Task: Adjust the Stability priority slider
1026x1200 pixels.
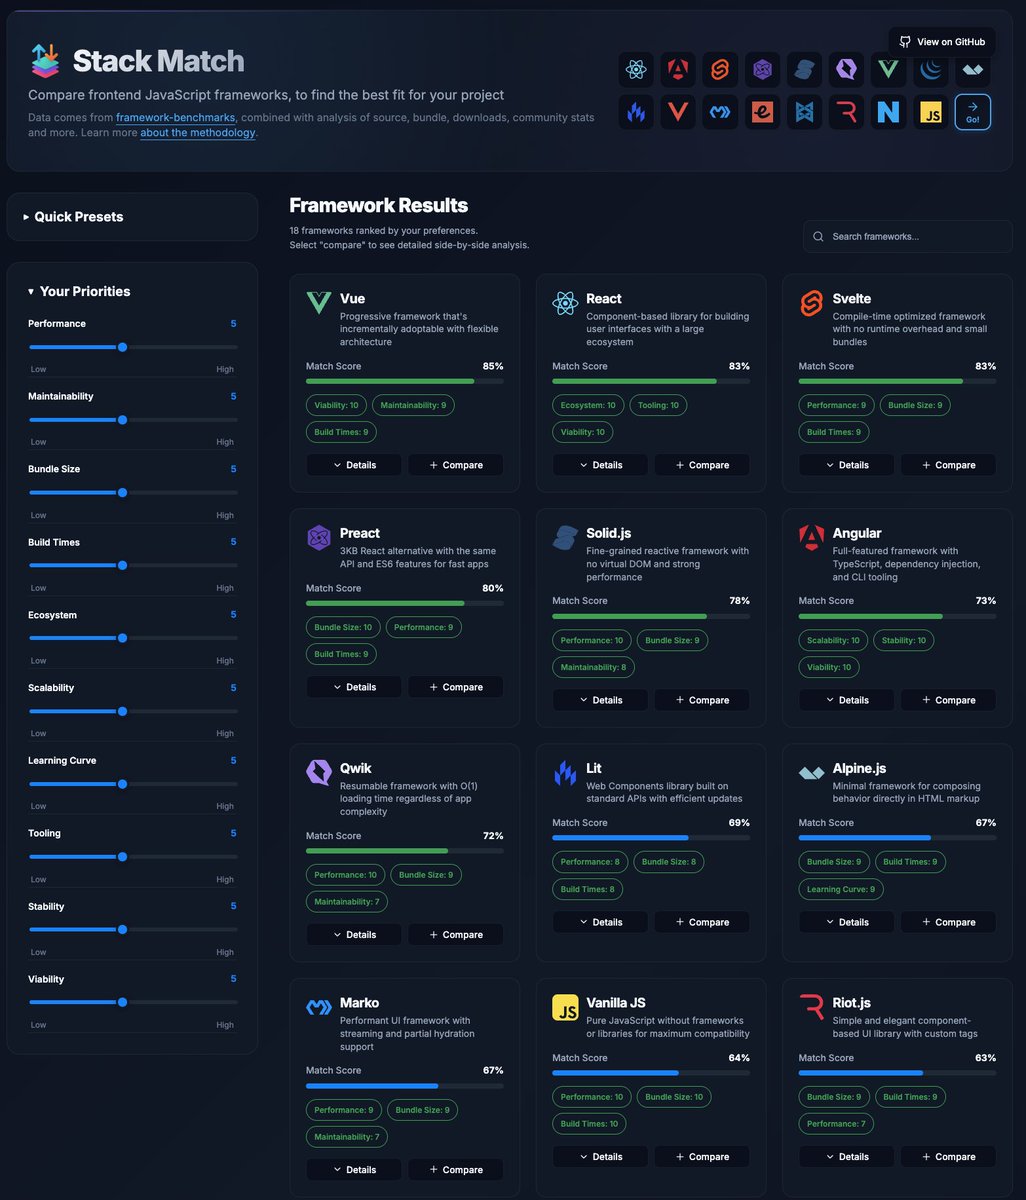Action: click(x=133, y=929)
